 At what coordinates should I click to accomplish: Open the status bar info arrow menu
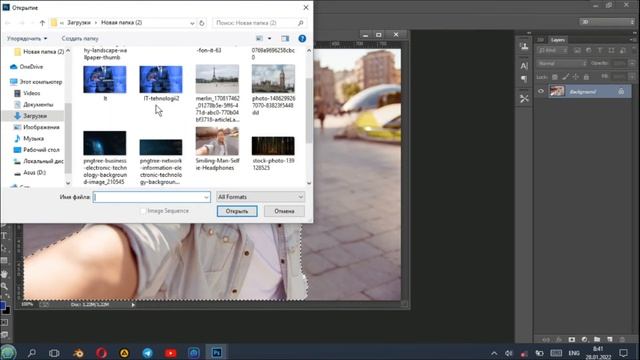pos(133,304)
